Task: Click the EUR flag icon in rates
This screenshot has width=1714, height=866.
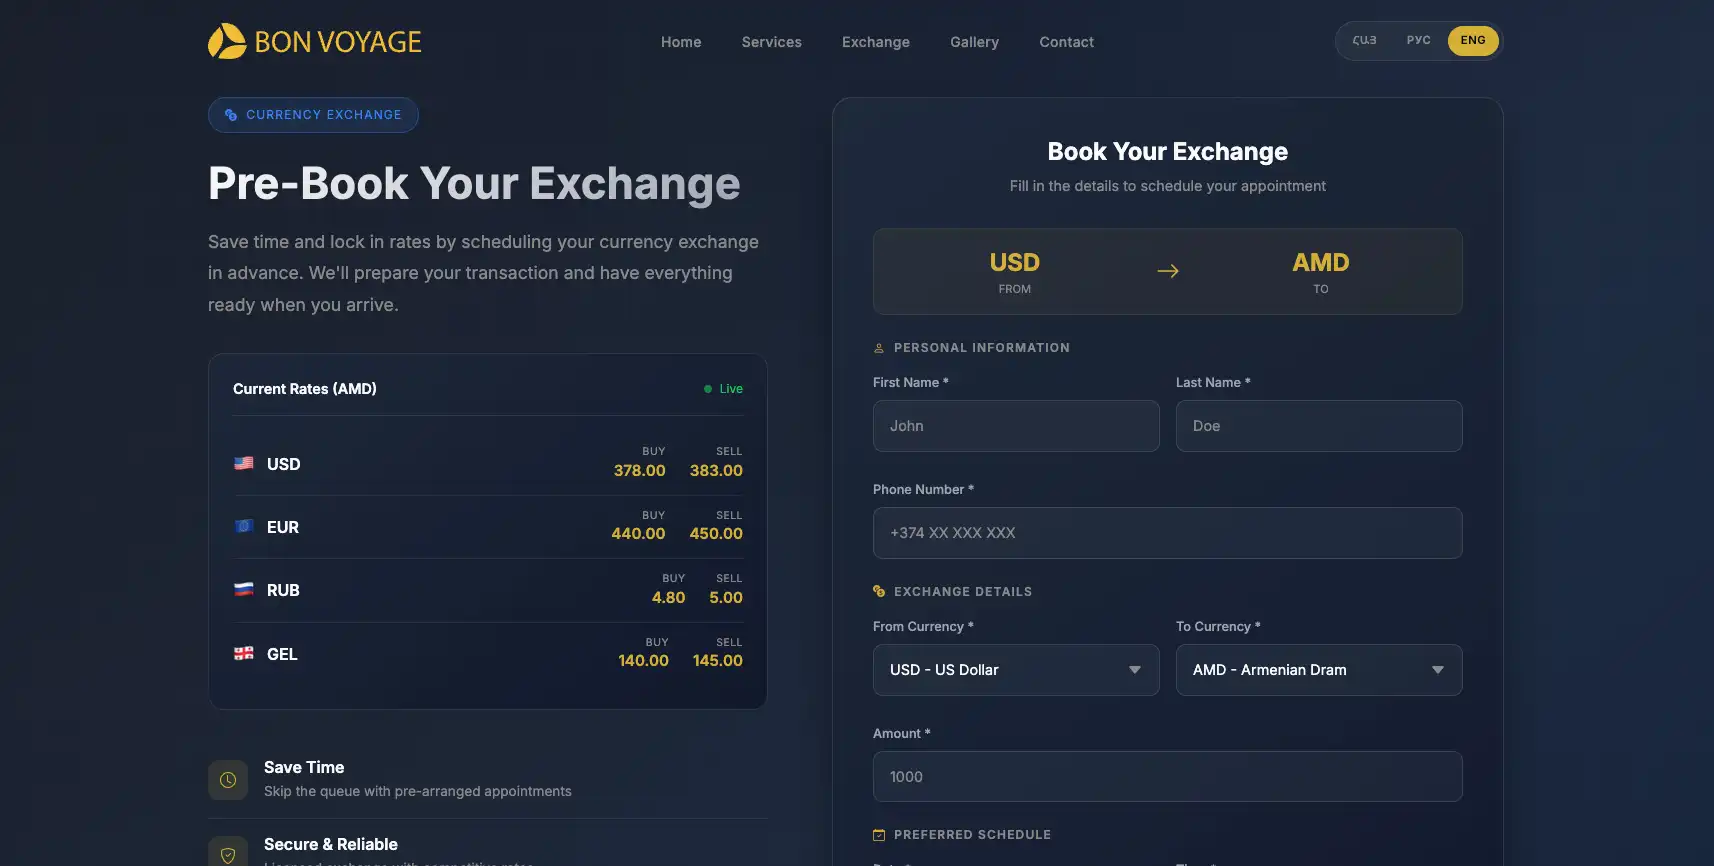Action: point(244,526)
